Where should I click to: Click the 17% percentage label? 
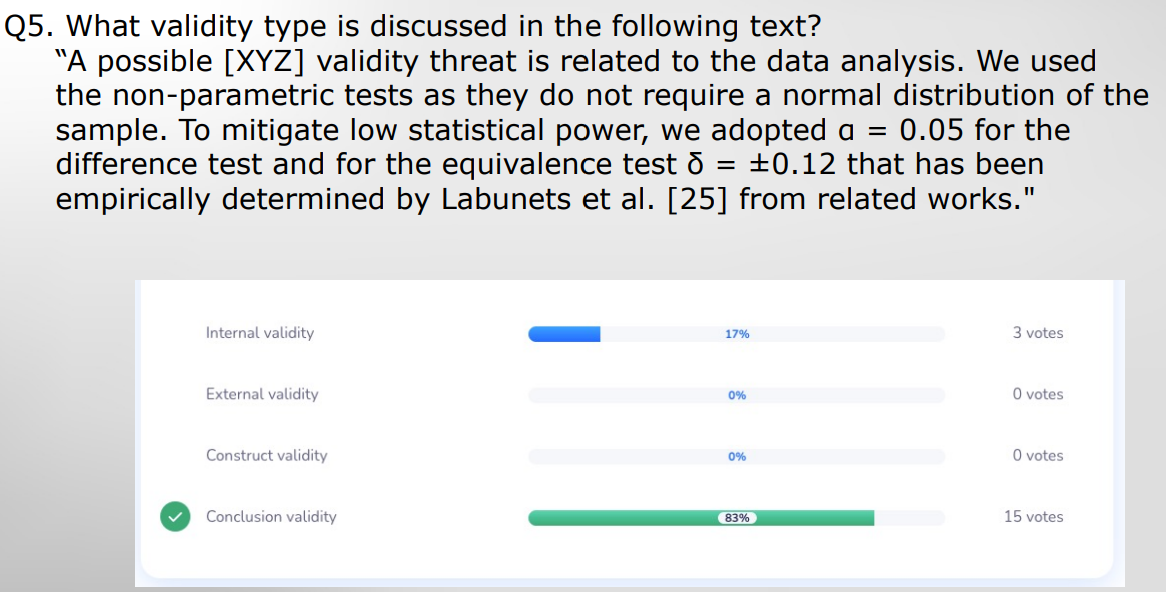[x=737, y=334]
